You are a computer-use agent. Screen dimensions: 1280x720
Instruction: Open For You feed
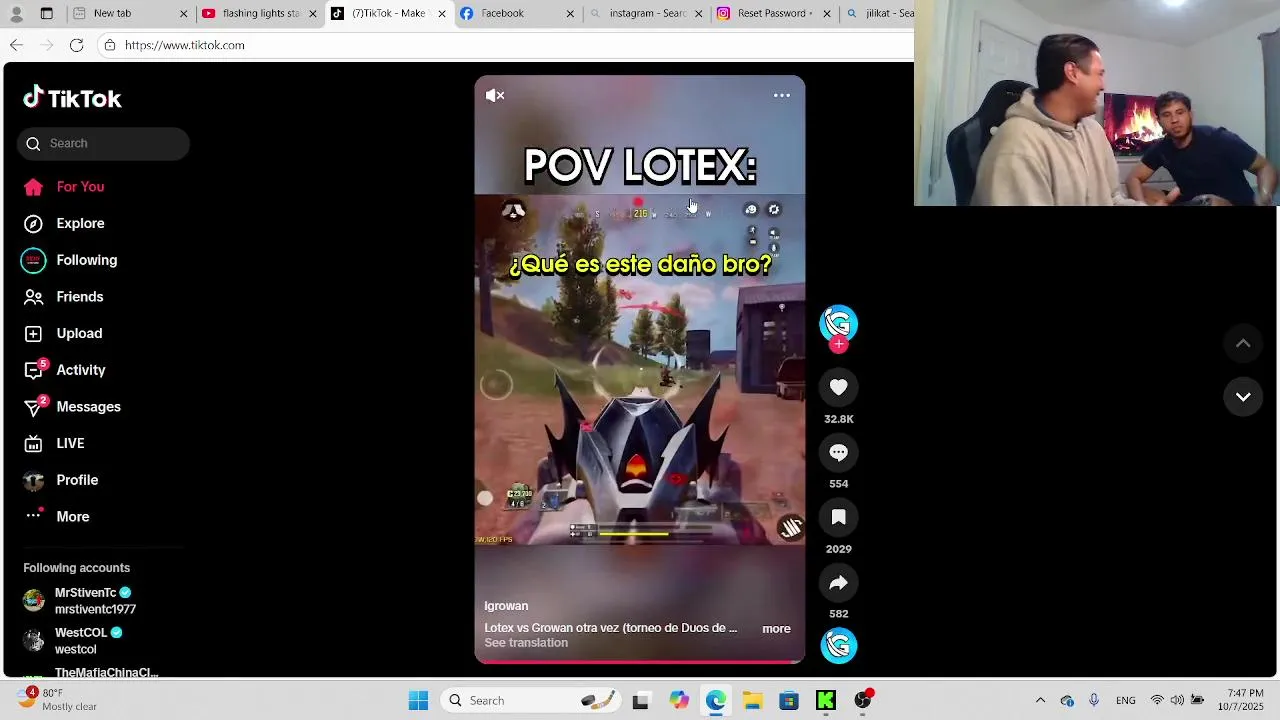pyautogui.click(x=80, y=187)
